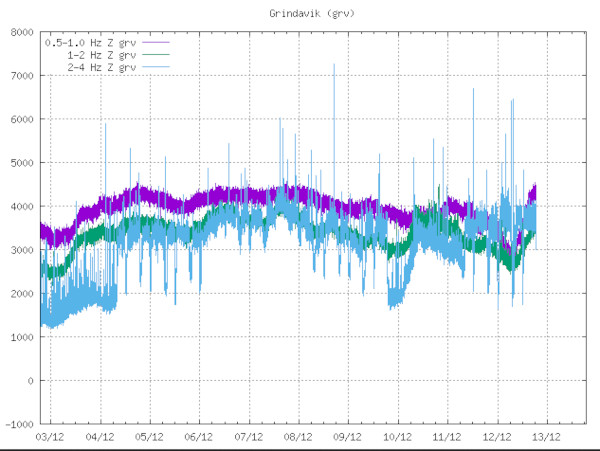
Task: Select the 2-4 Hz Z grv legend label
Action: click(101, 66)
